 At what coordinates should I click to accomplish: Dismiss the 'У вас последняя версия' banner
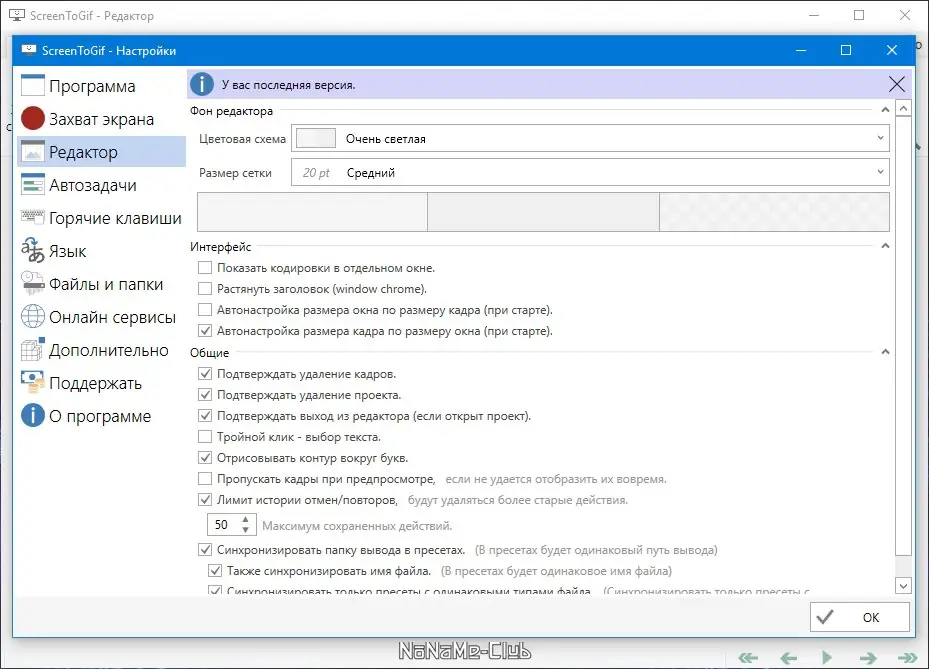pos(896,84)
